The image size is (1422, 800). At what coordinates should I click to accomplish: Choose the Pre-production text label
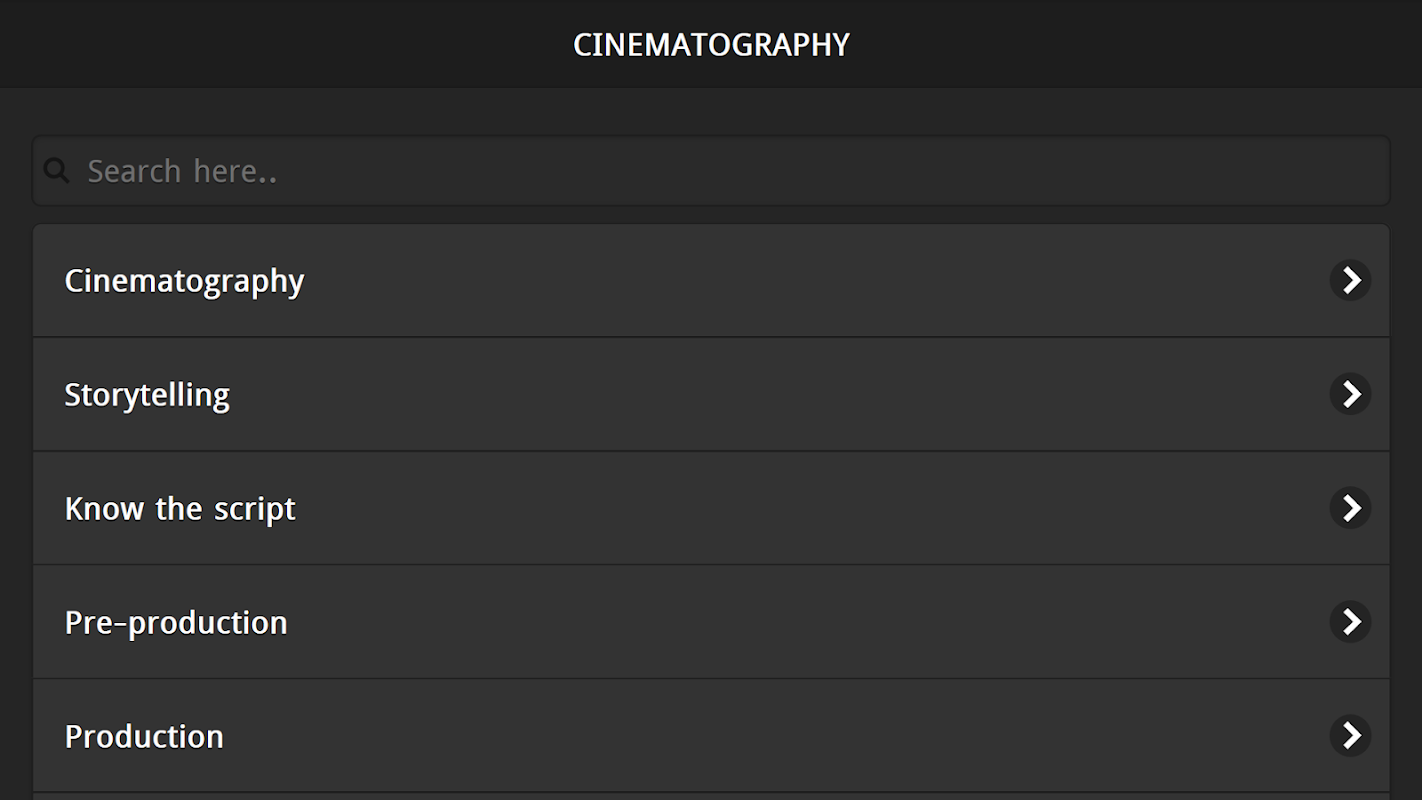coord(176,623)
